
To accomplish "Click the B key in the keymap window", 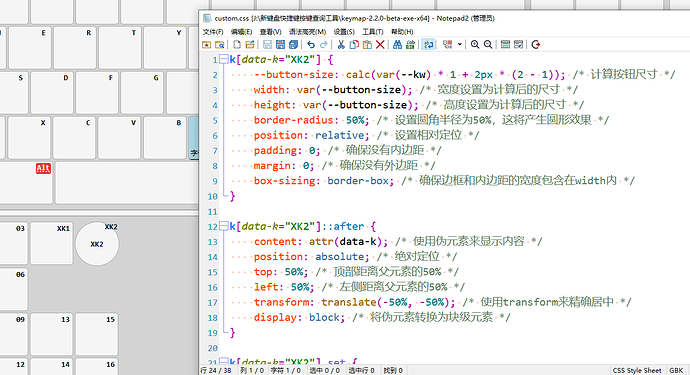I will click(x=165, y=138).
